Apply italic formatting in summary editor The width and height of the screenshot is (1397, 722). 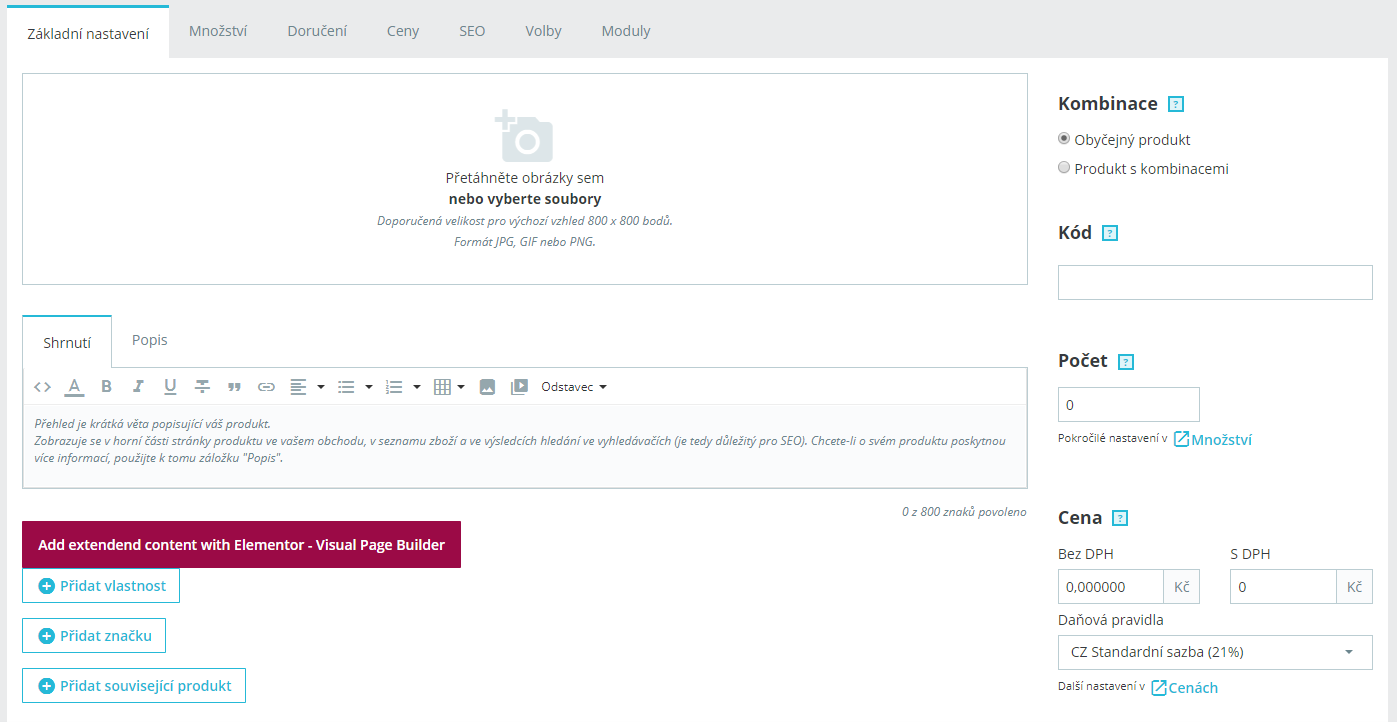point(138,387)
